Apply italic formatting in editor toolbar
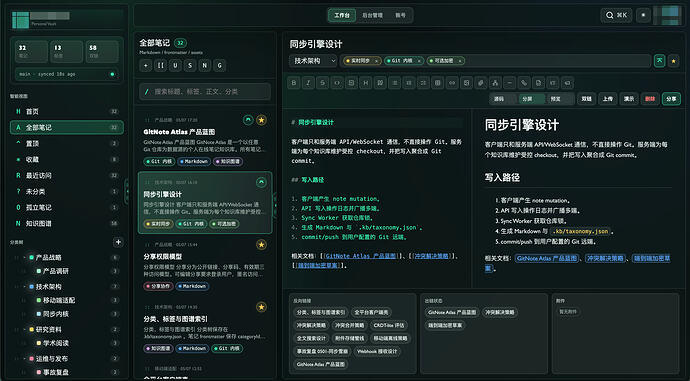This screenshot has width=690, height=381. (x=308, y=83)
